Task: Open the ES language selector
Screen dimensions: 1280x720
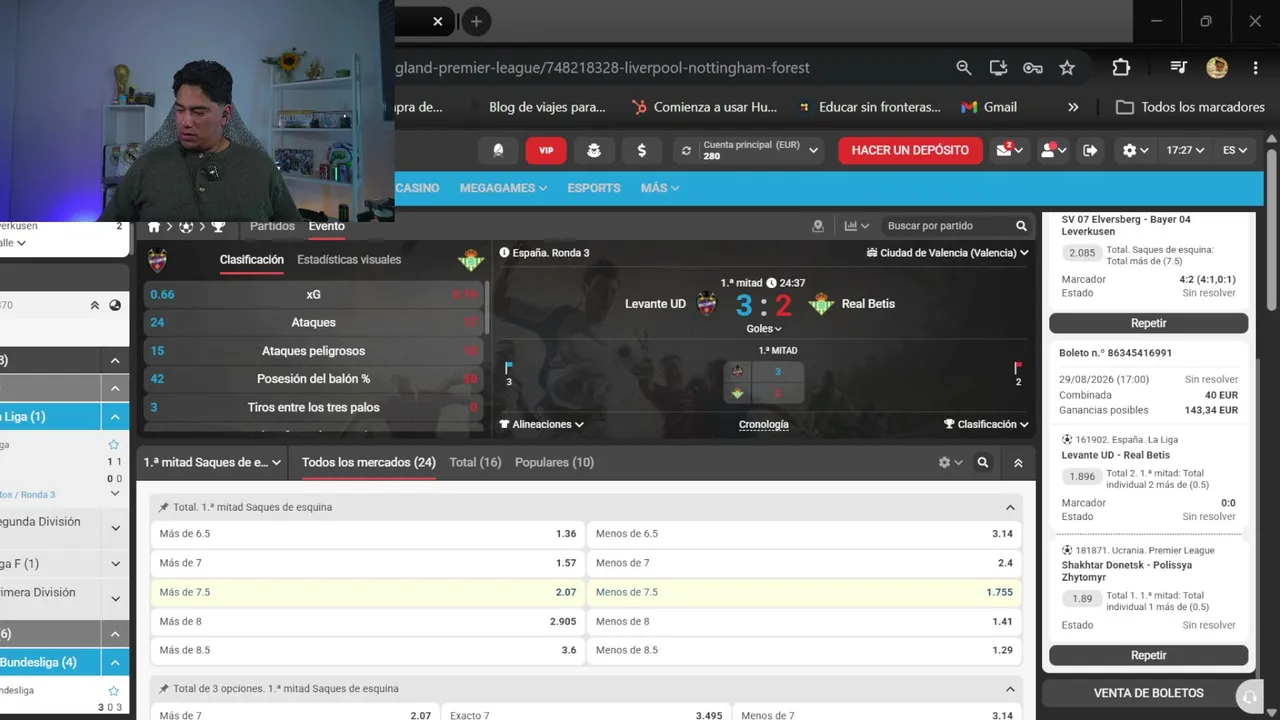Action: (1235, 150)
